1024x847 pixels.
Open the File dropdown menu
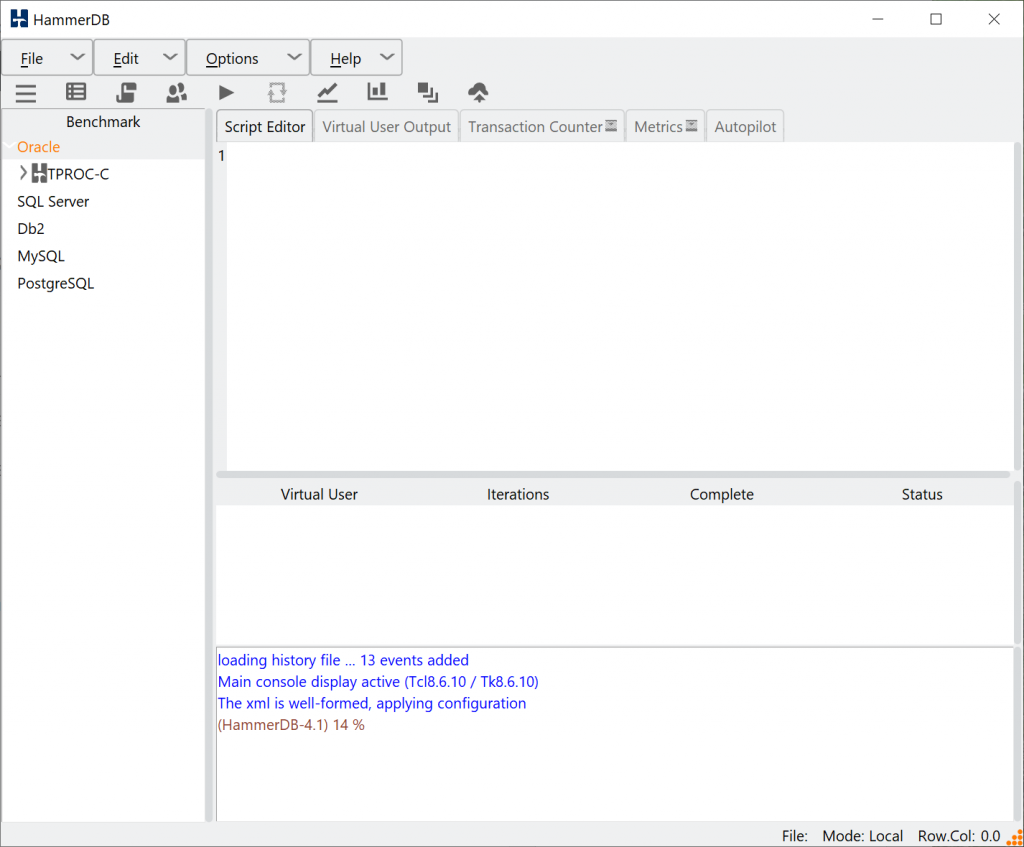pos(47,58)
